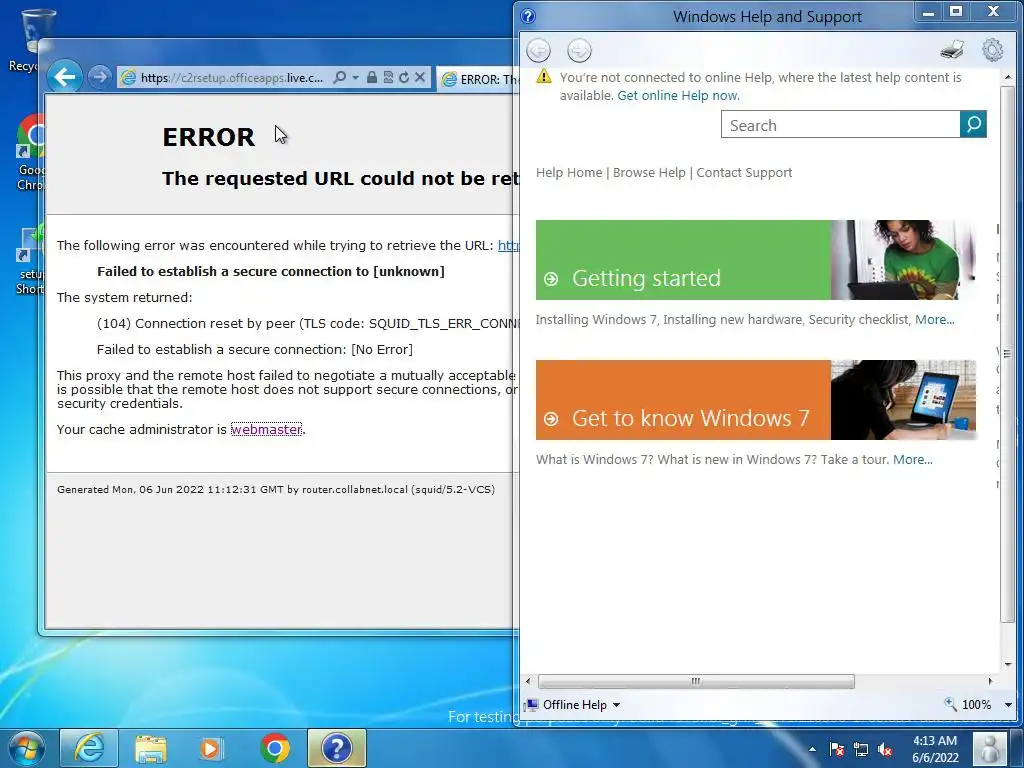The width and height of the screenshot is (1024, 768).
Task: Click More link under Getting started
Action: 935,319
